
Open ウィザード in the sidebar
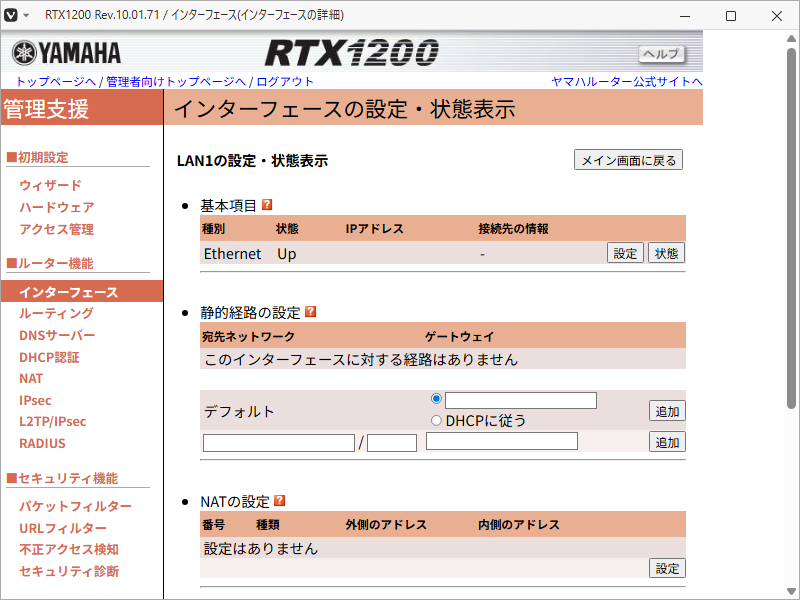pyautogui.click(x=50, y=185)
